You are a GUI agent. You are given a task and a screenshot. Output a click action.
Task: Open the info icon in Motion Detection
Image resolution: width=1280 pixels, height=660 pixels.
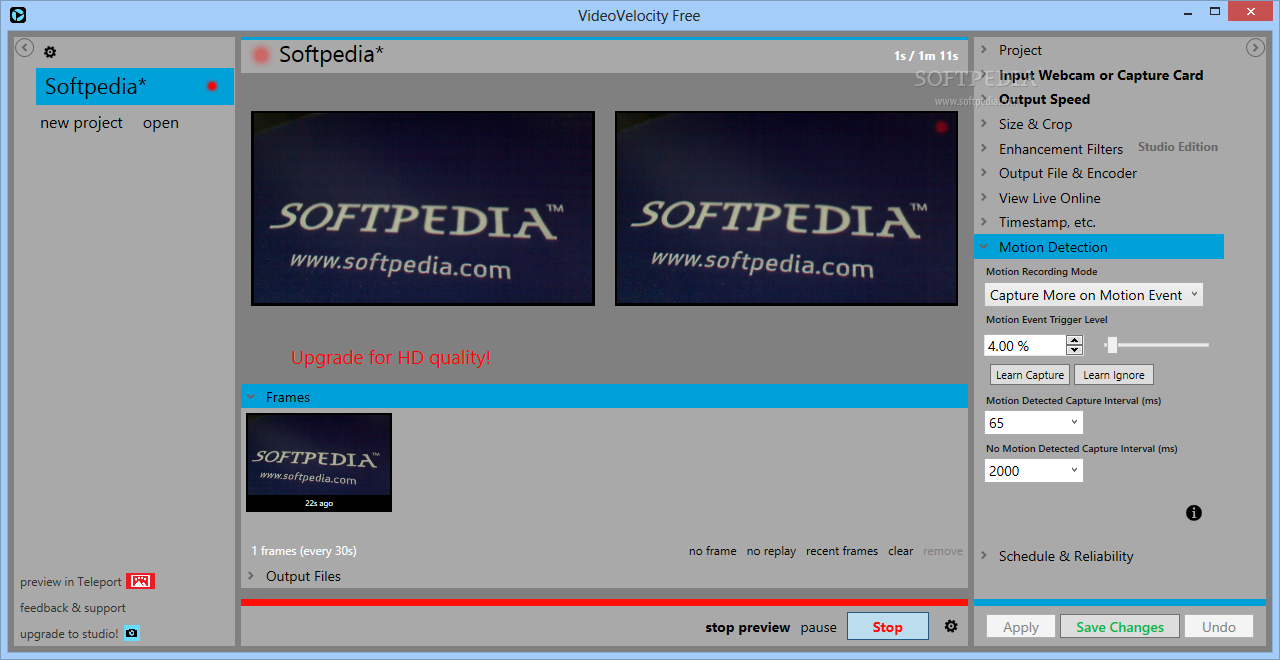(x=1194, y=513)
